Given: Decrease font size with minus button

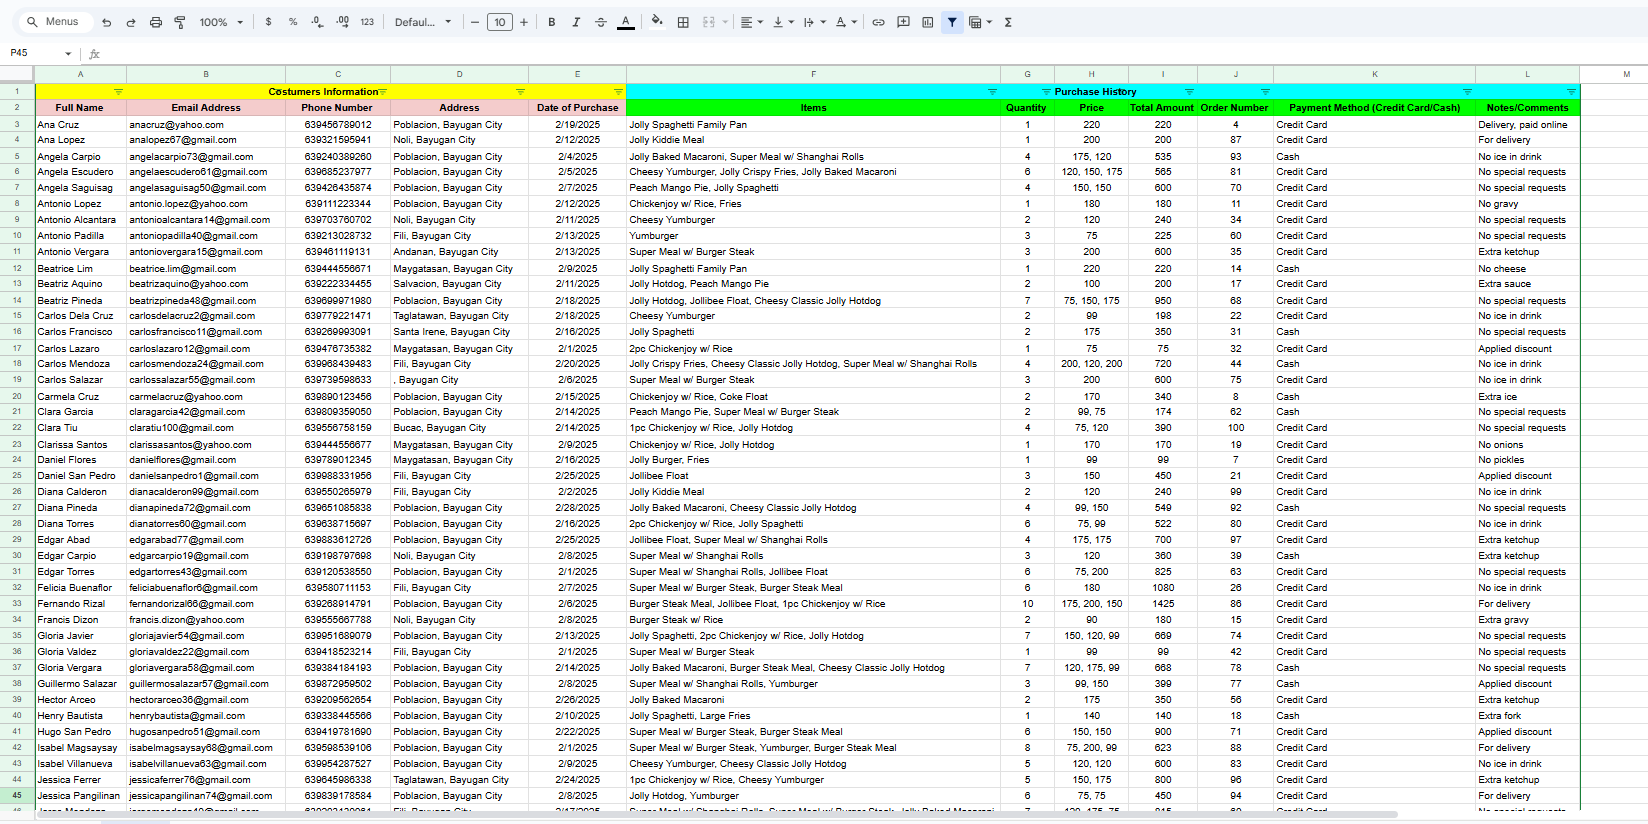Looking at the screenshot, I should [x=475, y=22].
